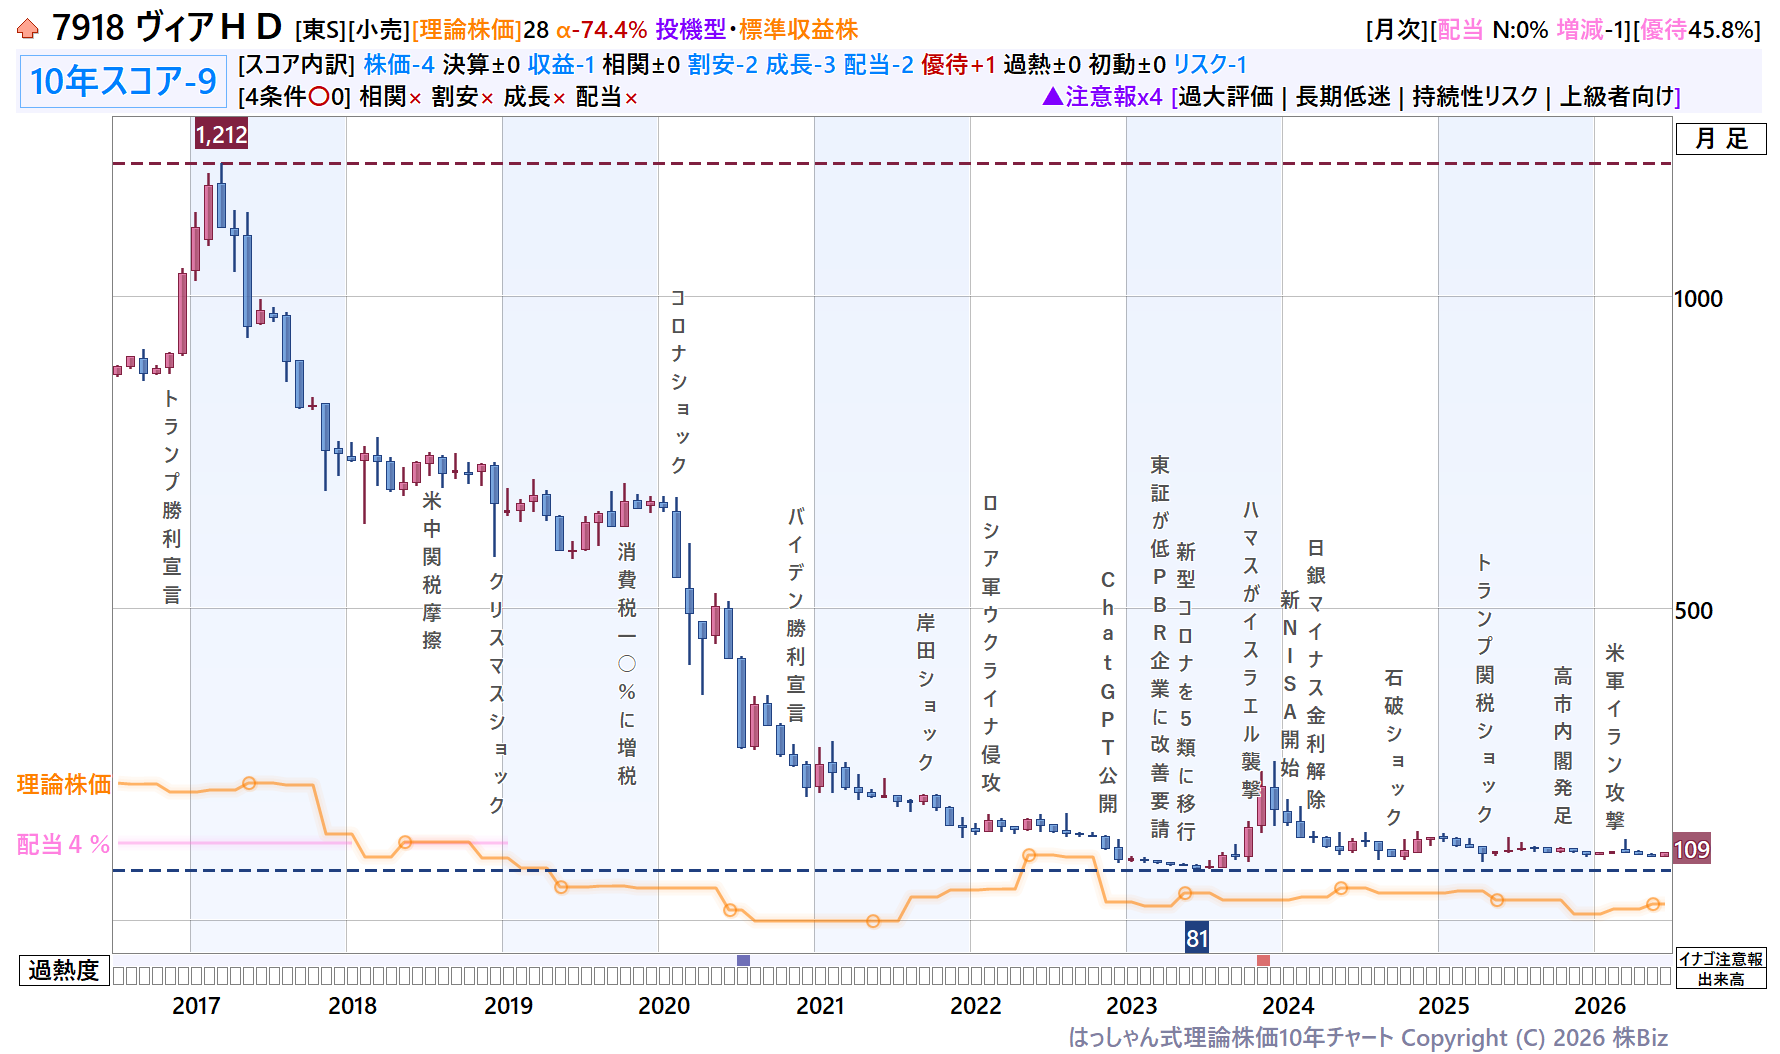This screenshot has width=1780, height=1054.
Task: Click the purple 過熱度 marker near 2020
Action: click(743, 960)
